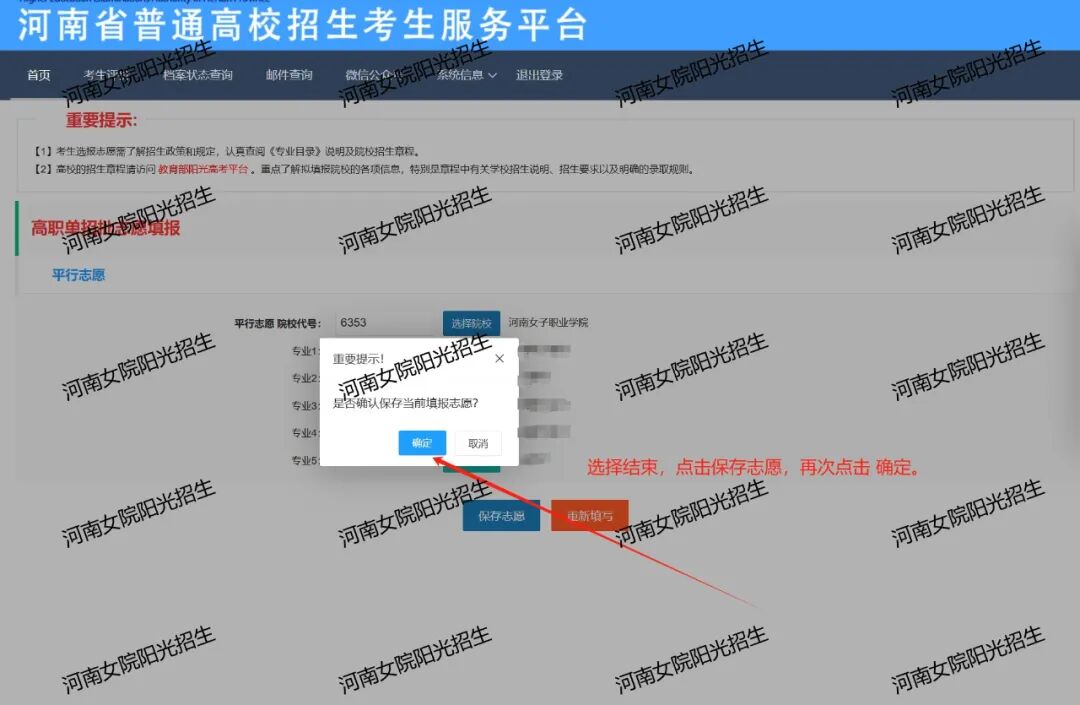
Task: Close the 重要提示 dialog with the X
Action: (x=499, y=359)
